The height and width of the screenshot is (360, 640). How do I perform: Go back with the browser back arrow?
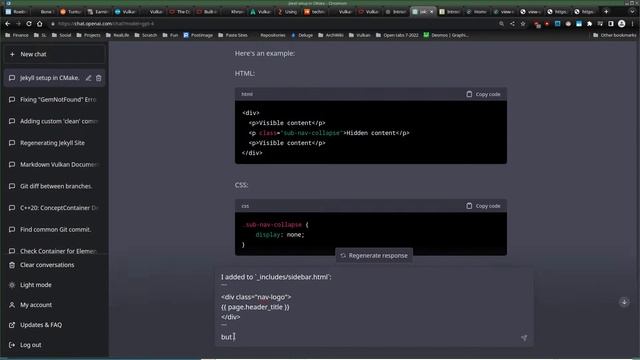pyautogui.click(x=8, y=24)
